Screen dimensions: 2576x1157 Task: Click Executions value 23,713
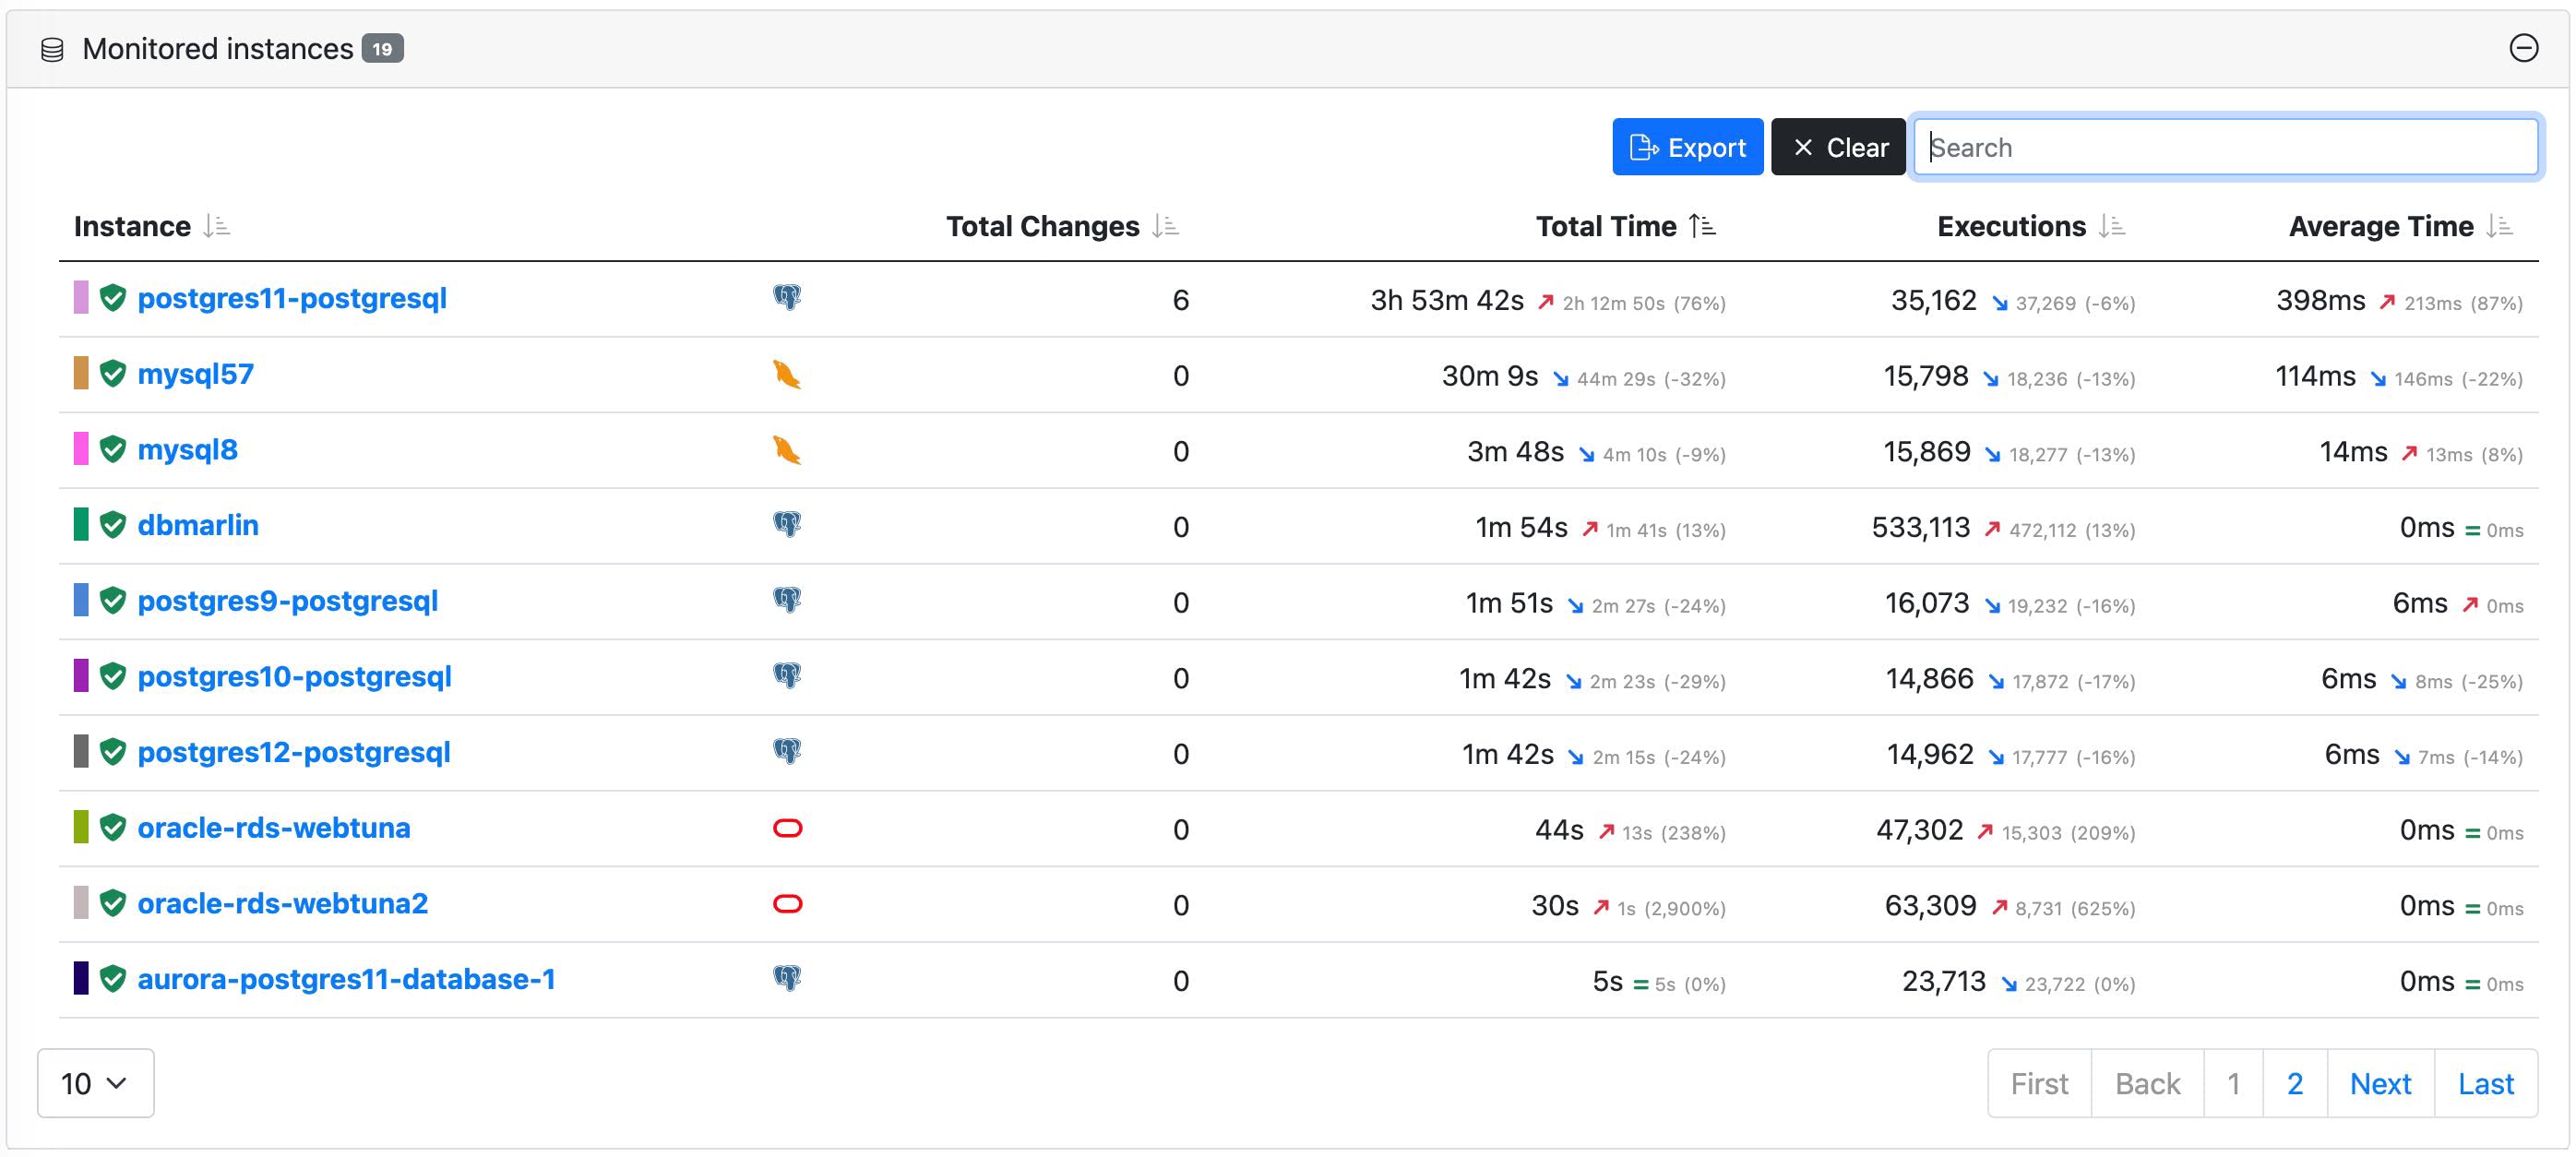[x=1943, y=981]
